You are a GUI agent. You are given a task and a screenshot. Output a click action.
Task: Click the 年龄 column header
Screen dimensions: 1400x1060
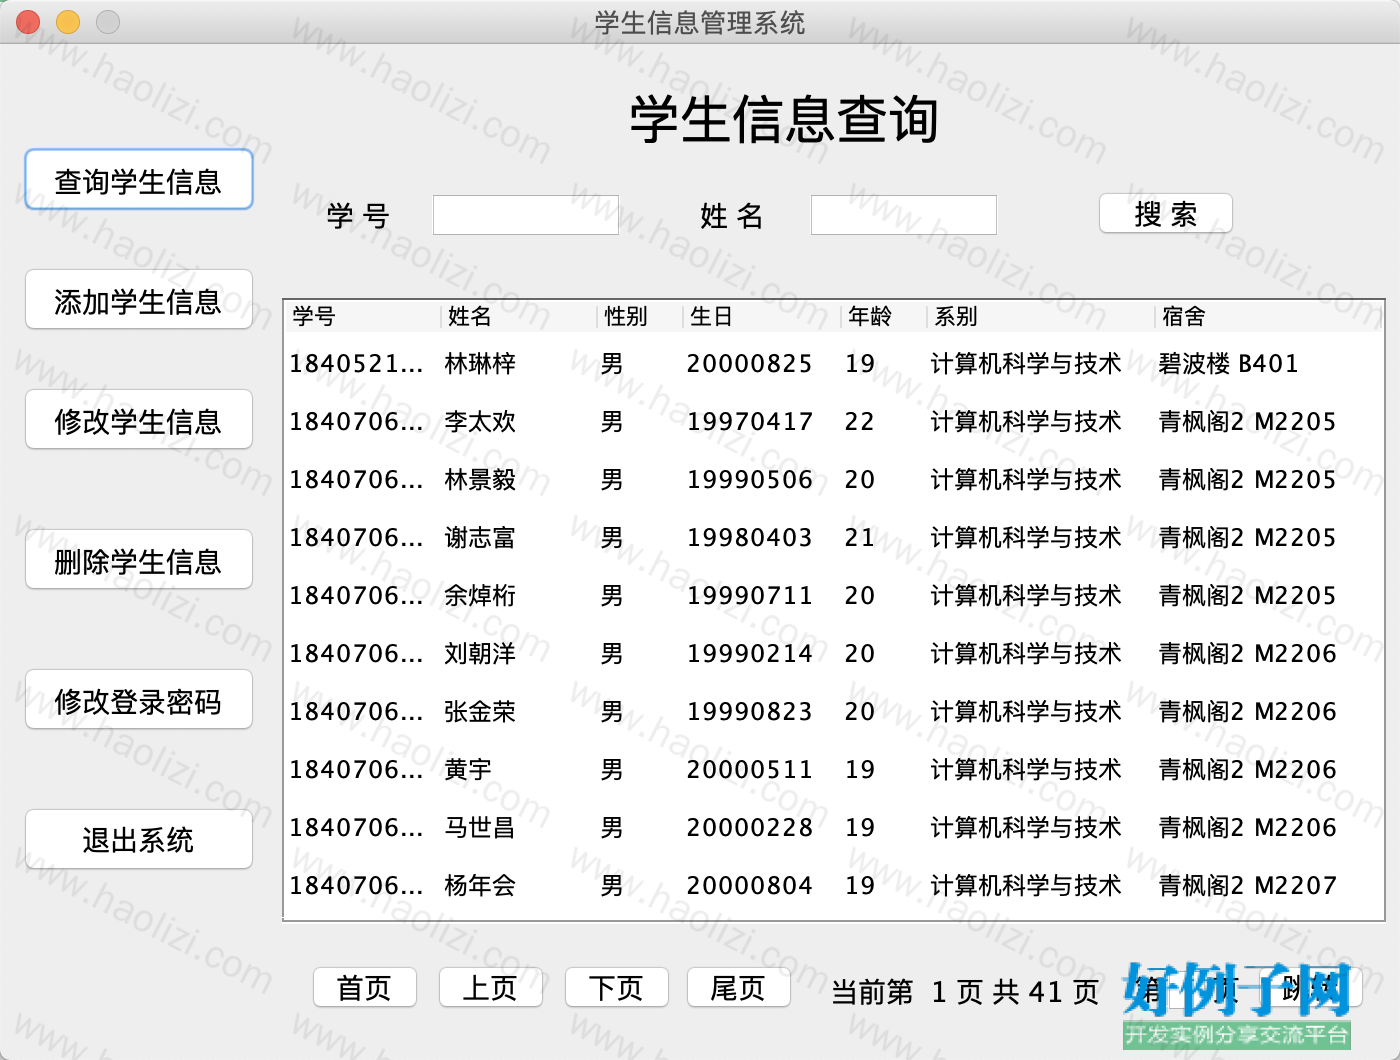coord(883,316)
